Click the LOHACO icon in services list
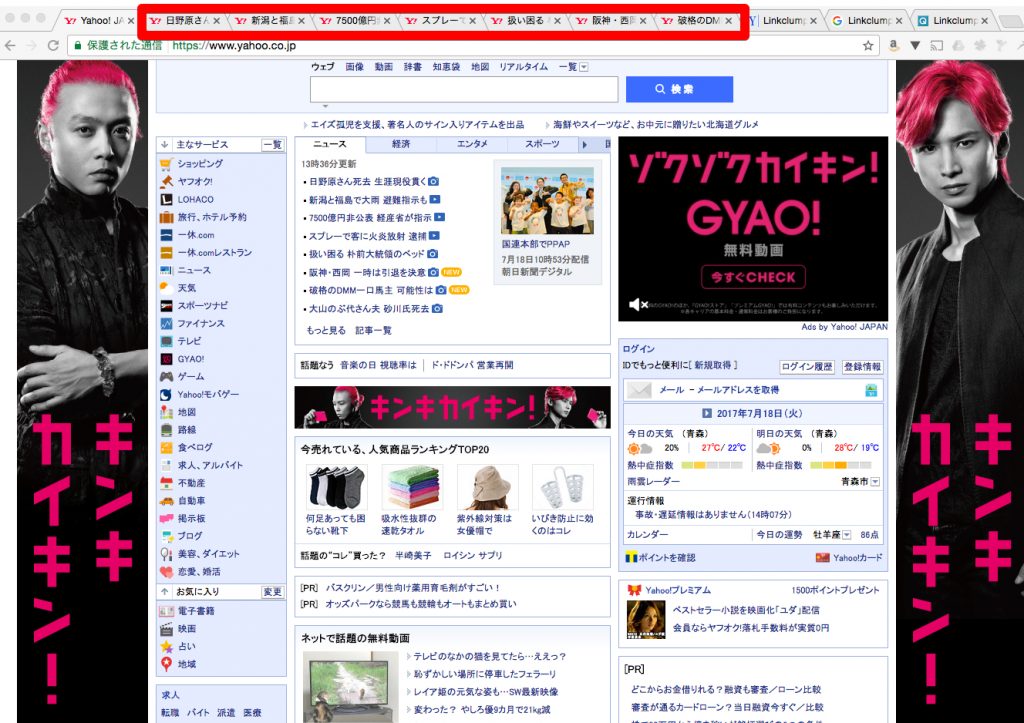This screenshot has height=723, width=1024. (x=166, y=199)
